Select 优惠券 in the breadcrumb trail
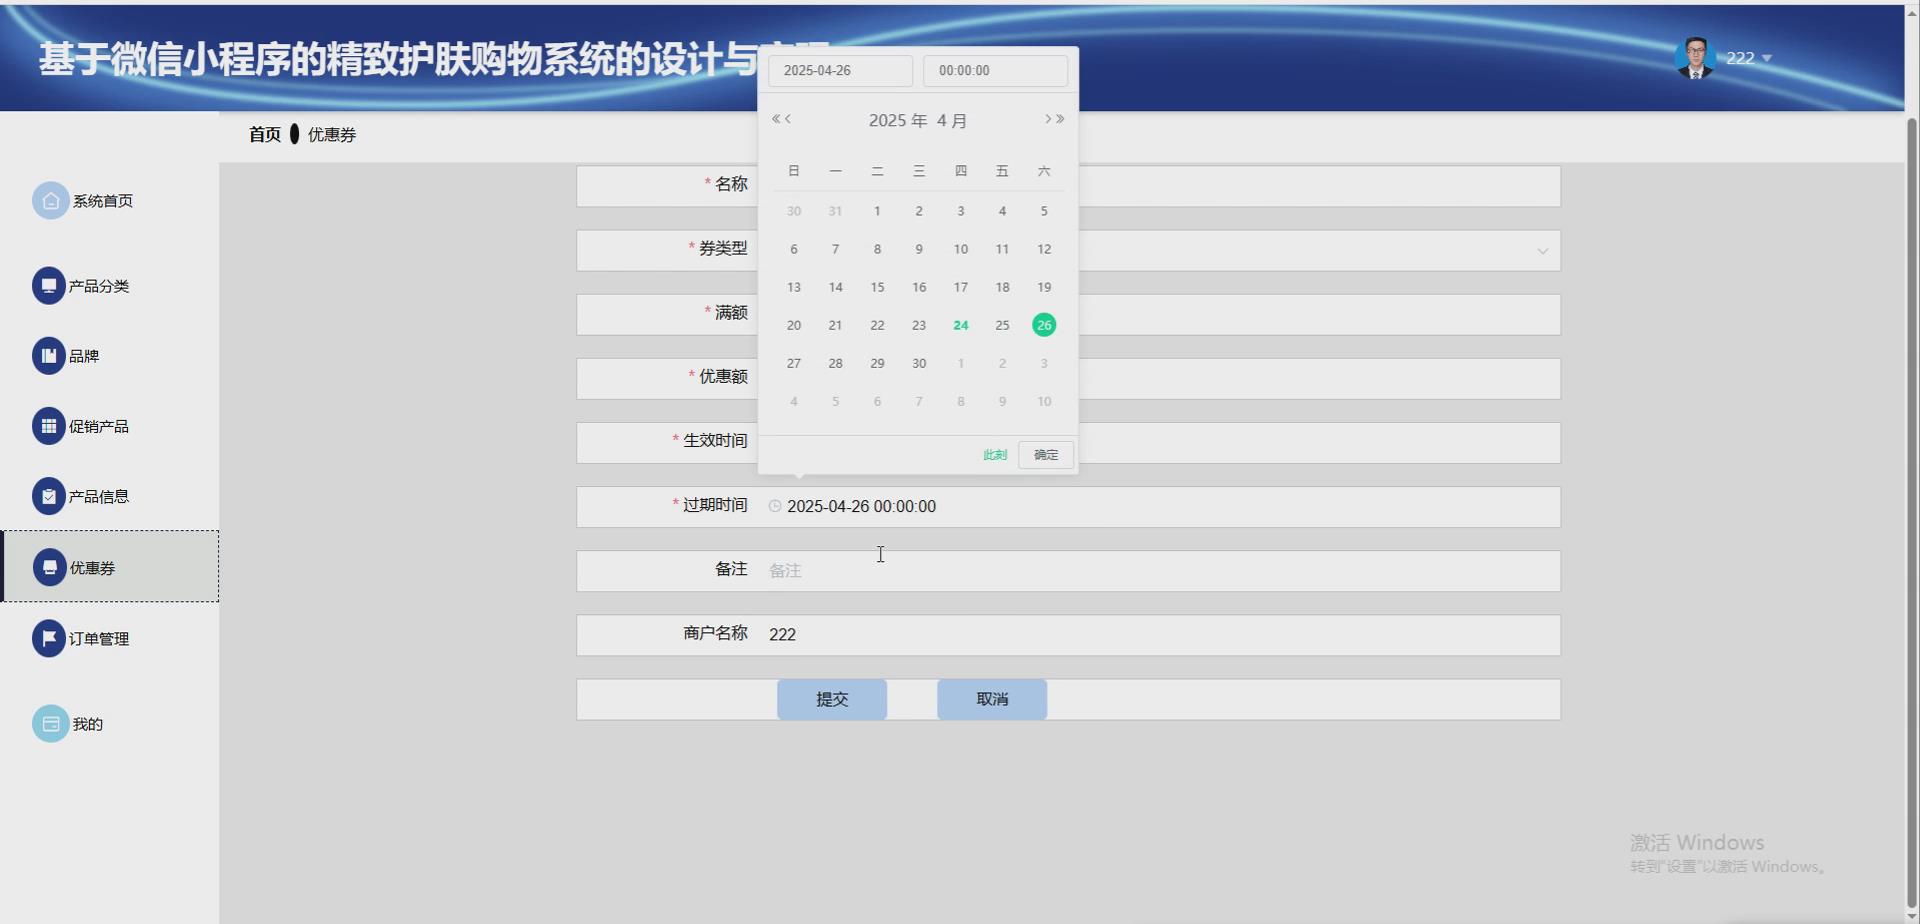 pyautogui.click(x=330, y=134)
